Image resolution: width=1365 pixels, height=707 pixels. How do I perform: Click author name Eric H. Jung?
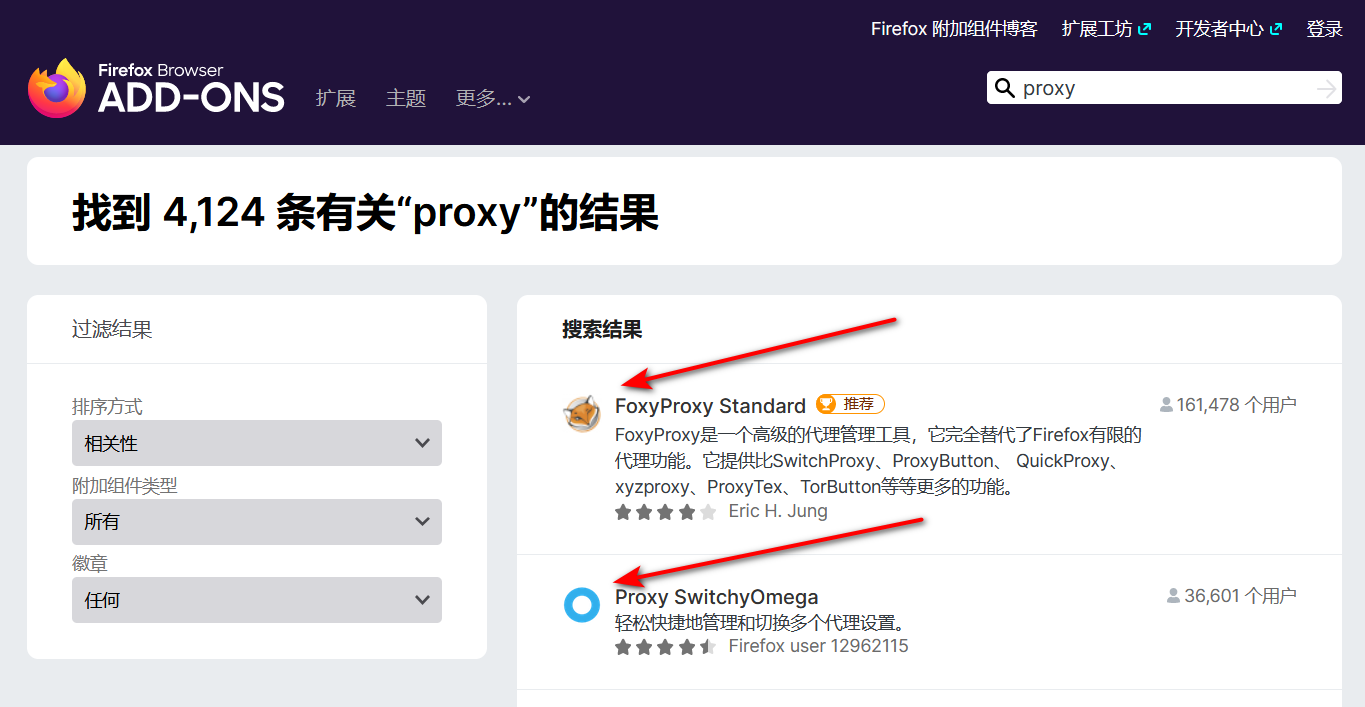pos(778,511)
